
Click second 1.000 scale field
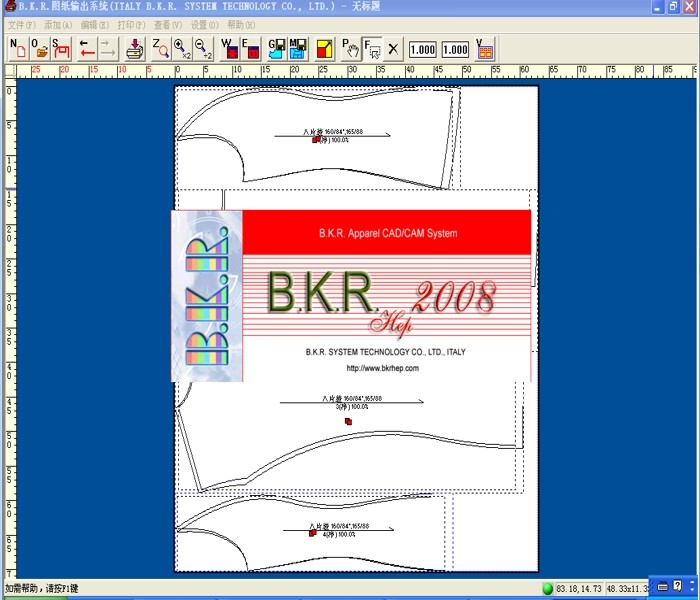click(x=455, y=50)
